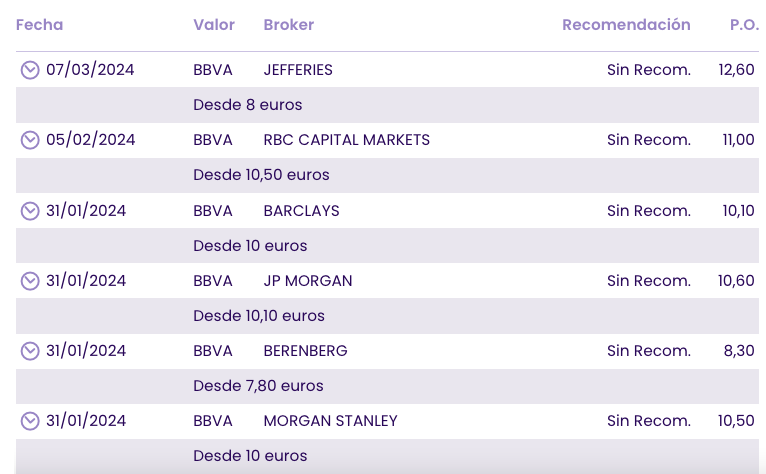The image size is (766, 474).
Task: Select the JEFFERIES broker name
Action: coord(297,70)
